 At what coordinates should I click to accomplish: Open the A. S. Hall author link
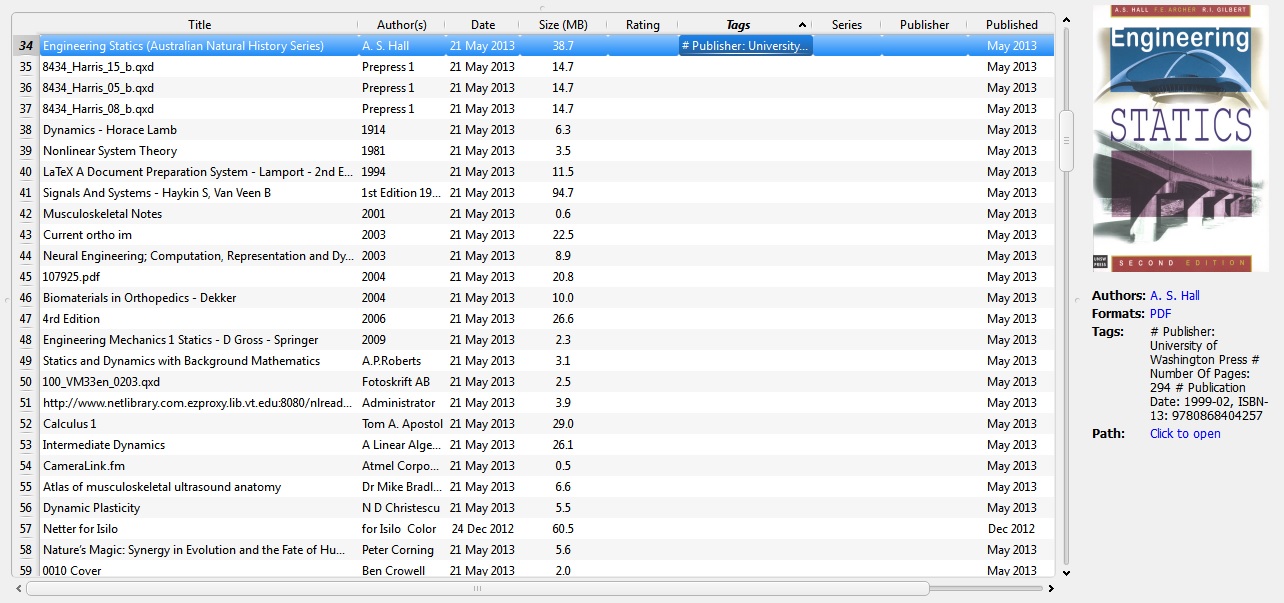click(x=1174, y=296)
